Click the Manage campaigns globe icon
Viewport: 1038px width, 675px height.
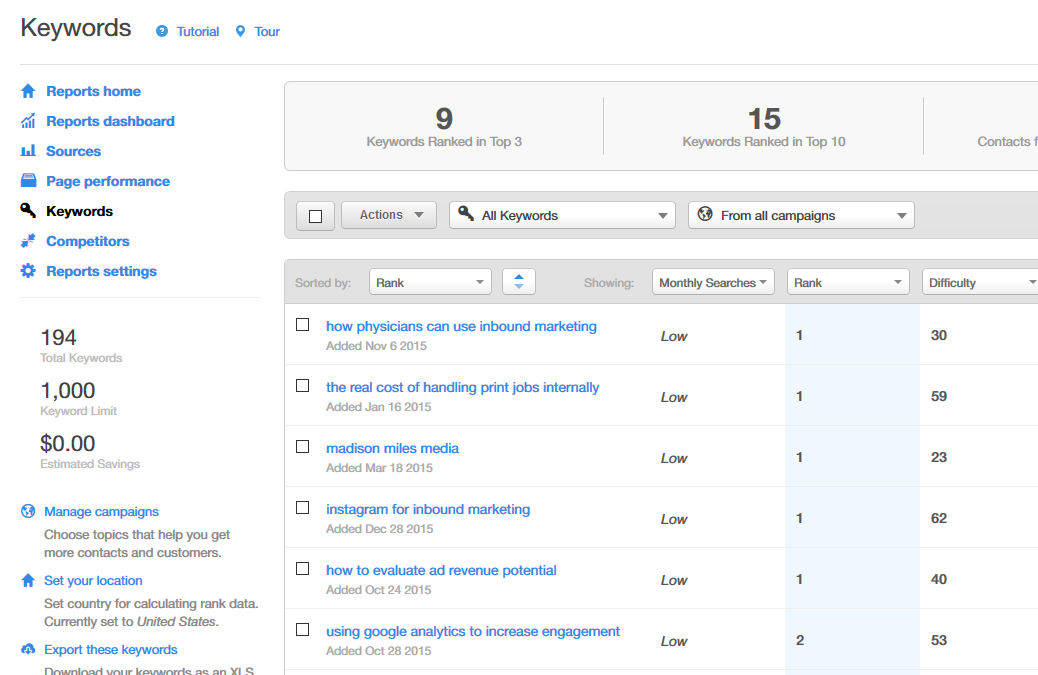coord(28,511)
